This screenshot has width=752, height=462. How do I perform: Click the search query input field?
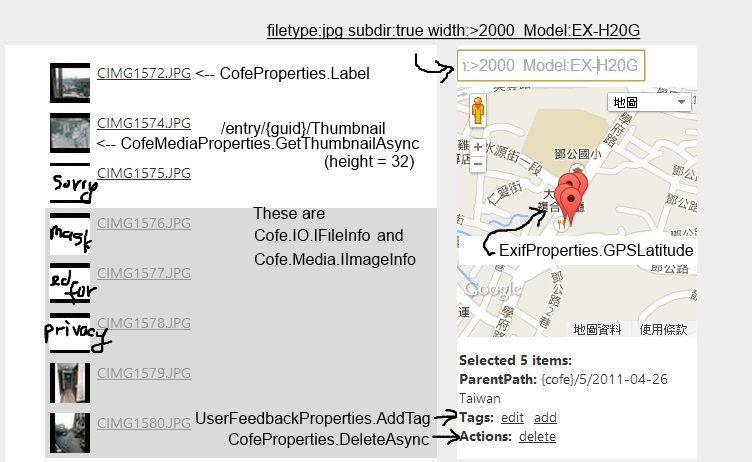[x=551, y=65]
